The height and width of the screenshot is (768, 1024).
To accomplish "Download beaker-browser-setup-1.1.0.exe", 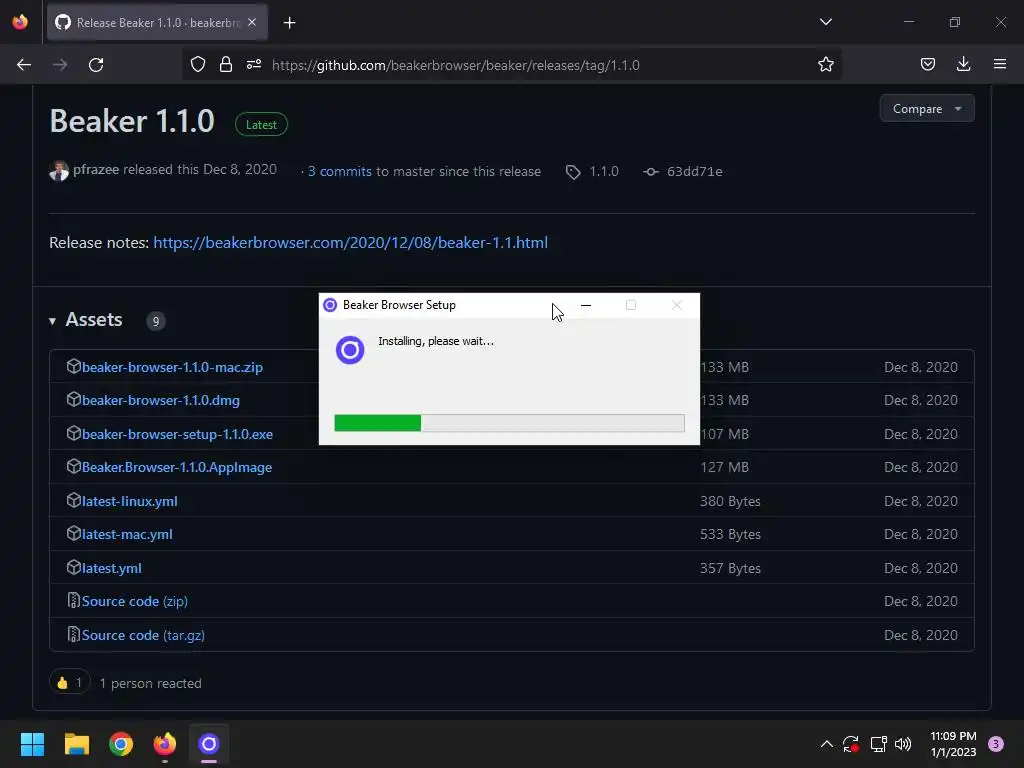I will [x=178, y=434].
